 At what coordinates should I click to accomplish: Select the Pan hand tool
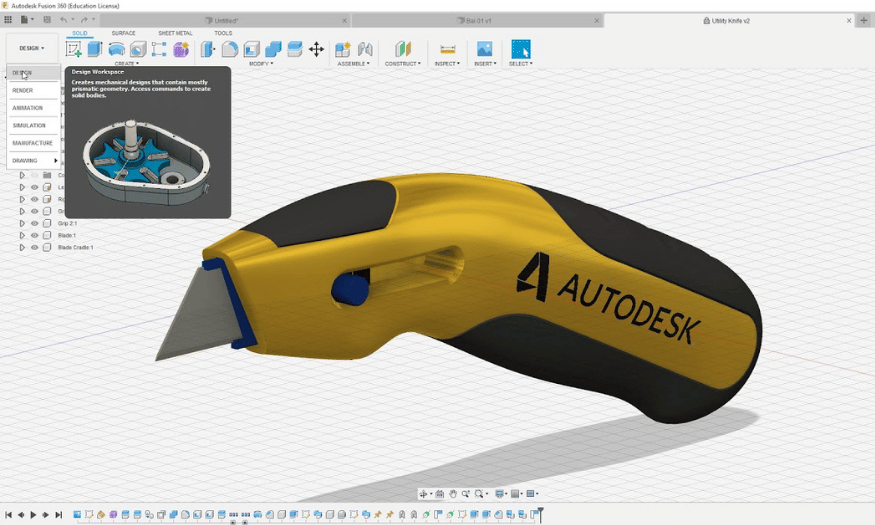click(453, 494)
